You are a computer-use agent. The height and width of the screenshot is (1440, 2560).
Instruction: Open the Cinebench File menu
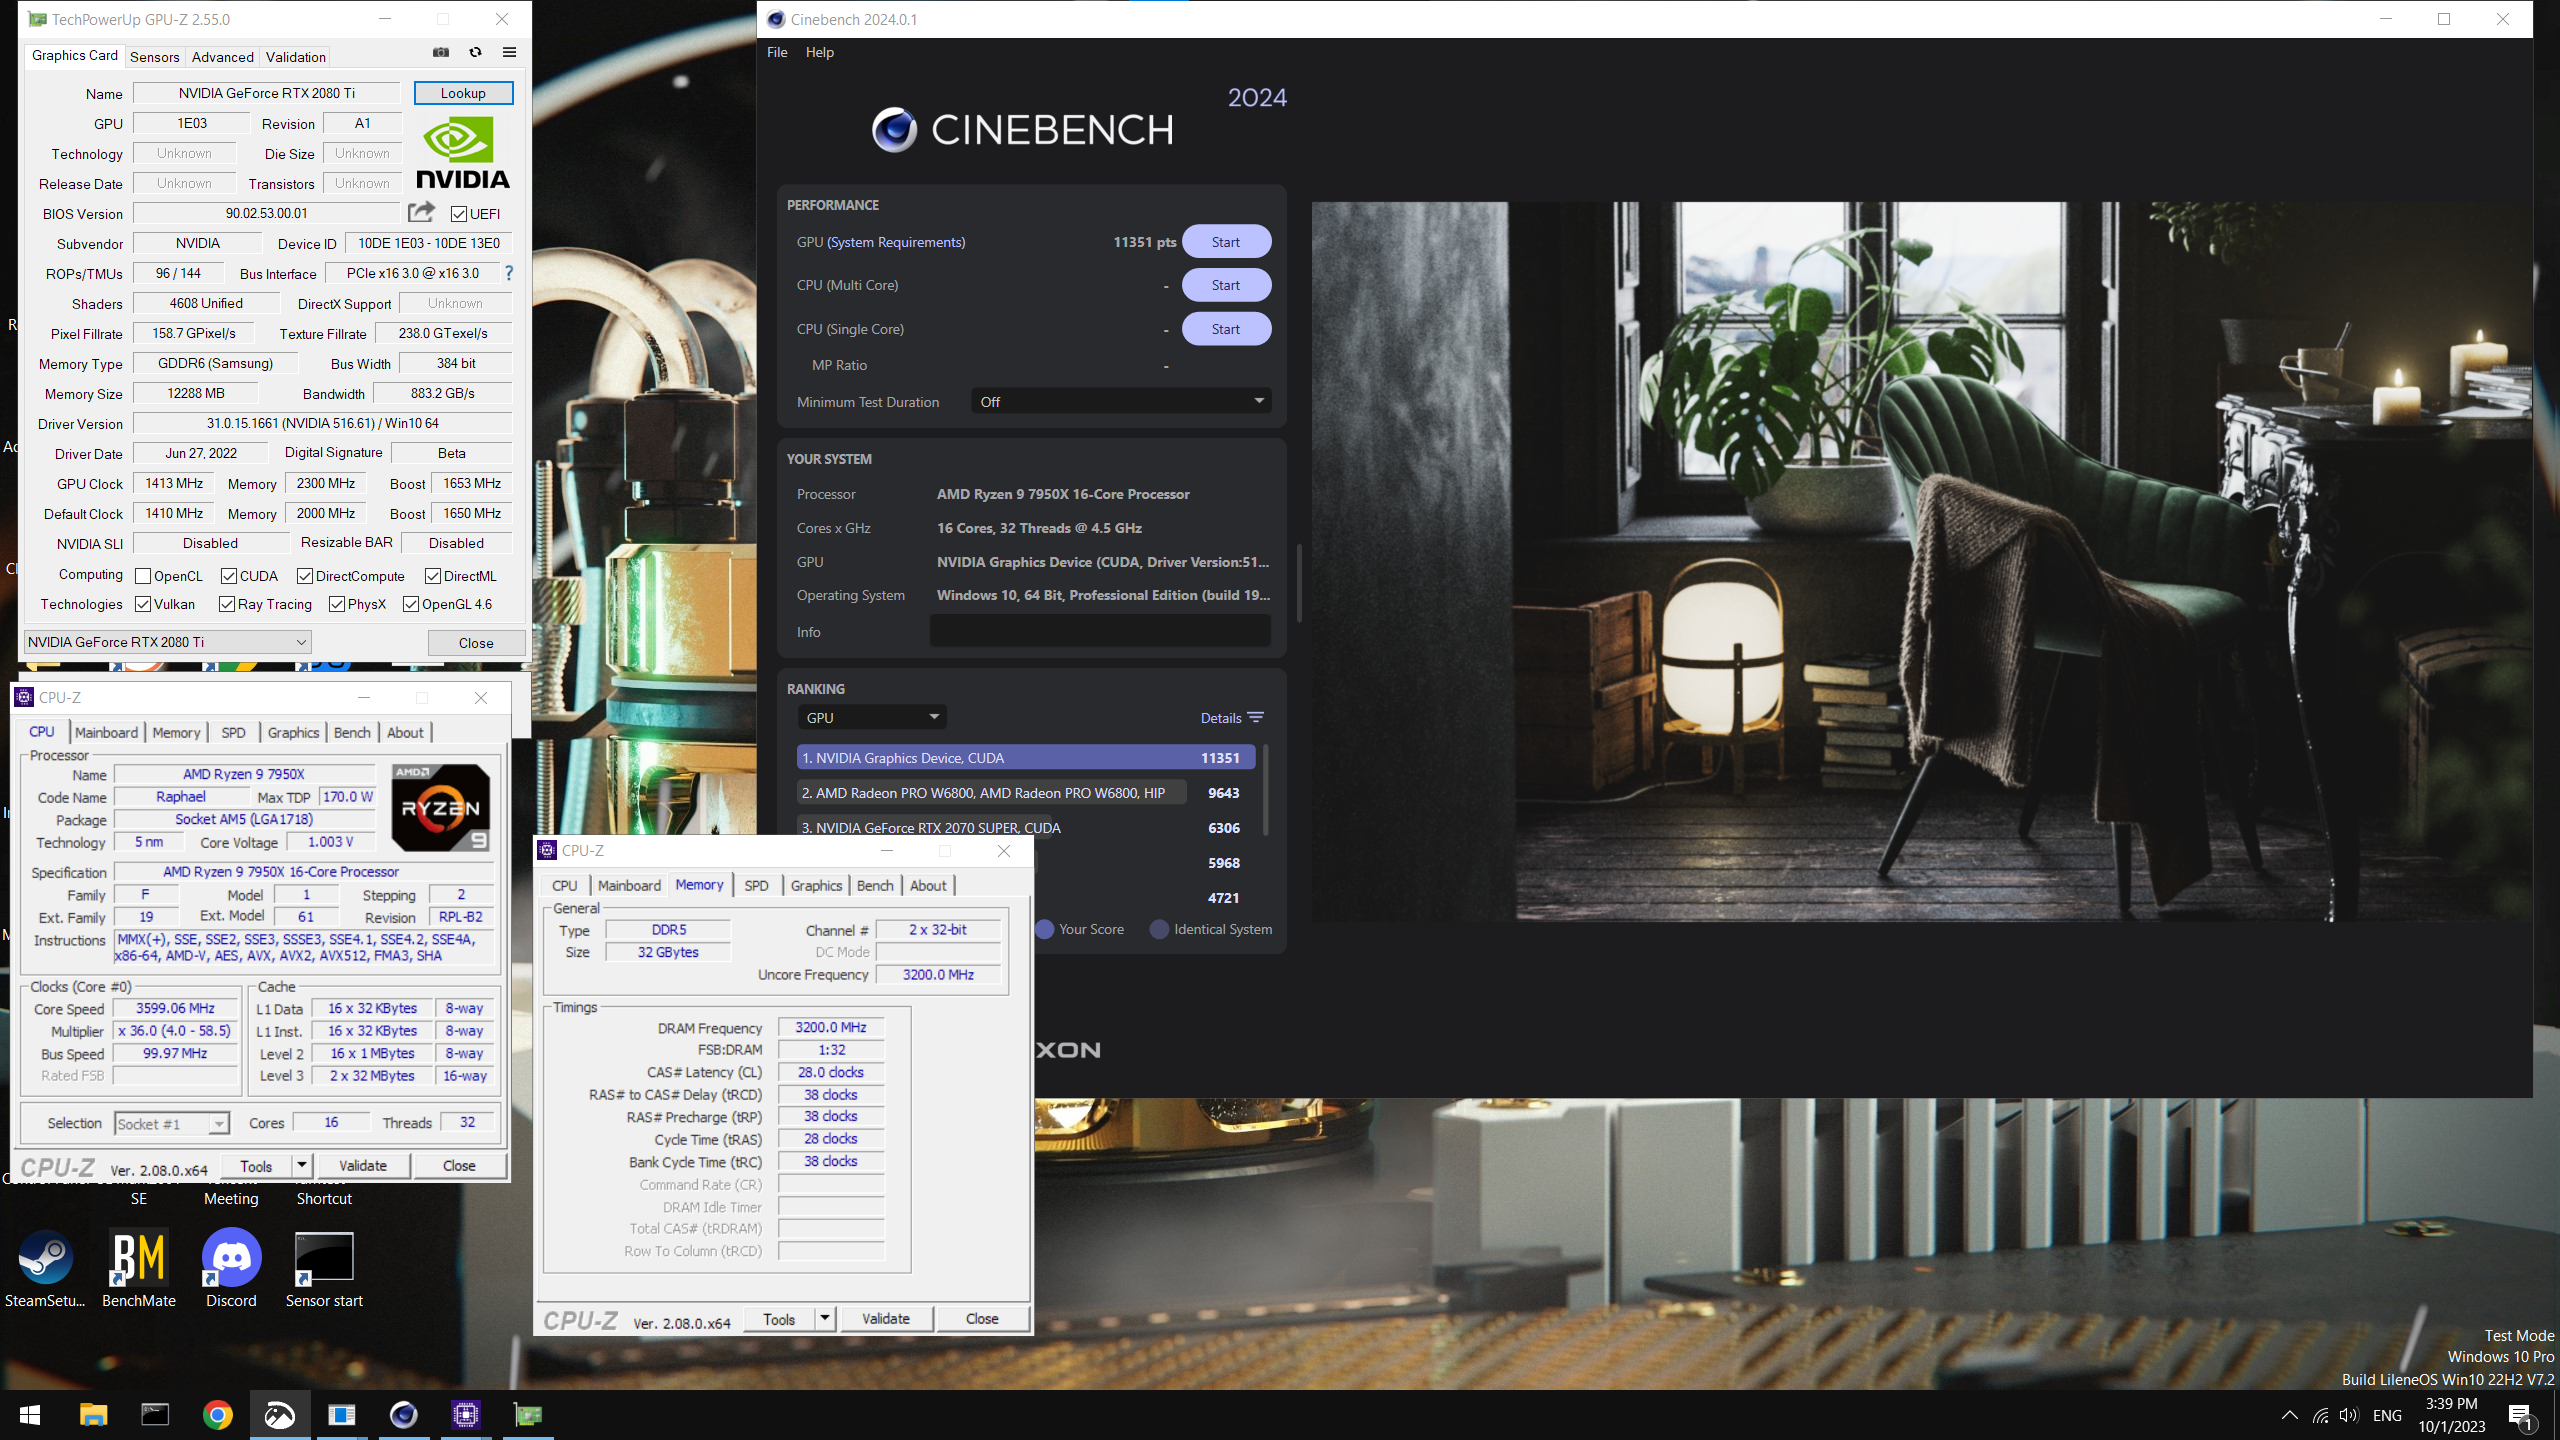(777, 52)
